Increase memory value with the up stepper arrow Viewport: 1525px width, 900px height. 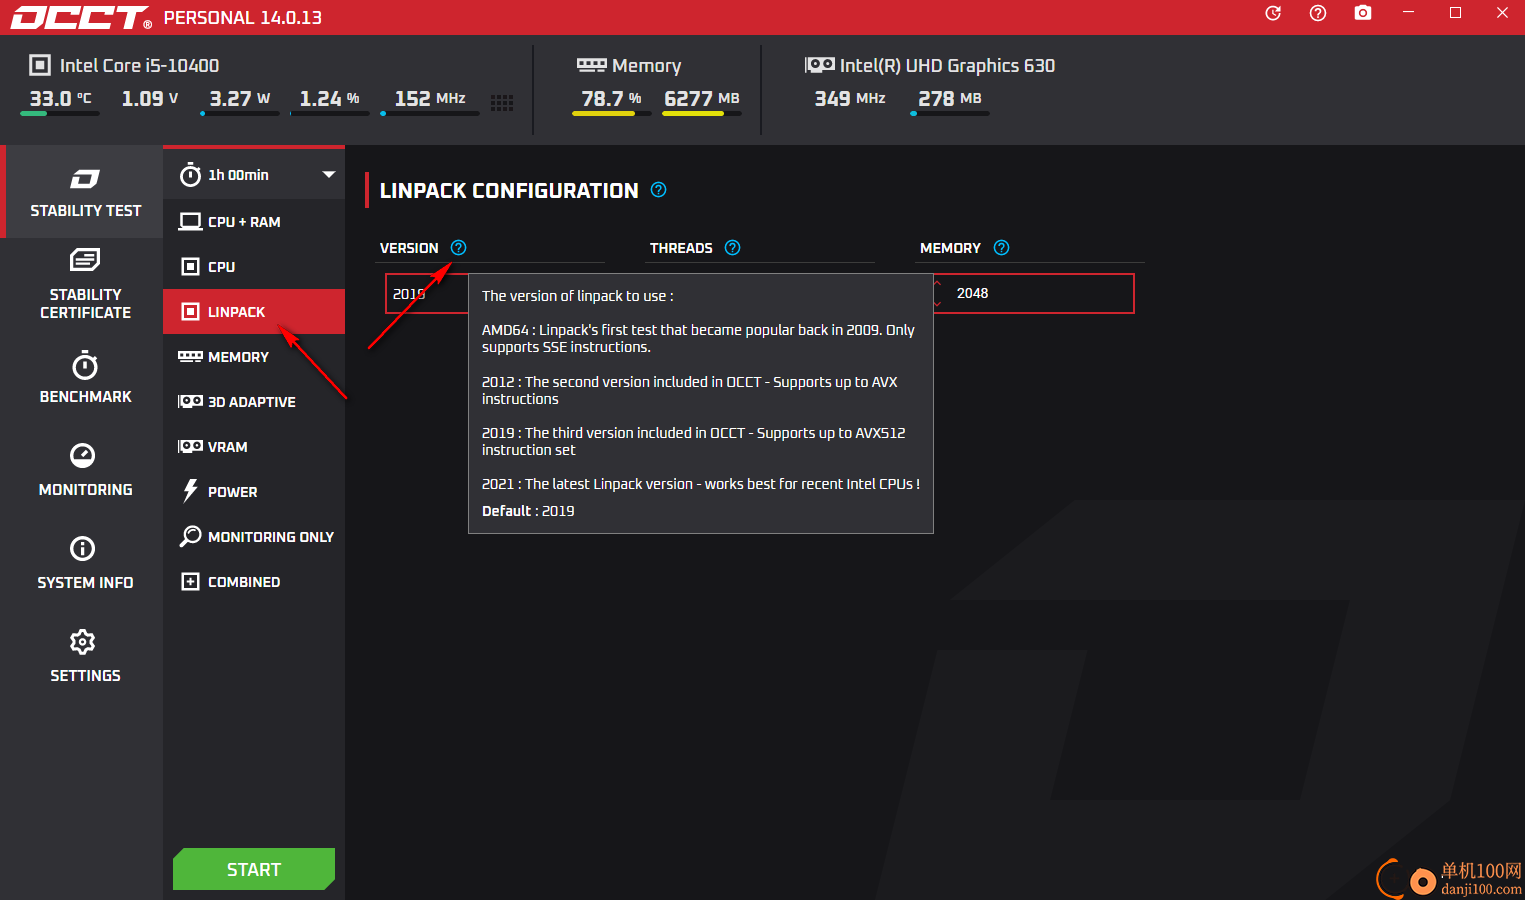coord(937,284)
